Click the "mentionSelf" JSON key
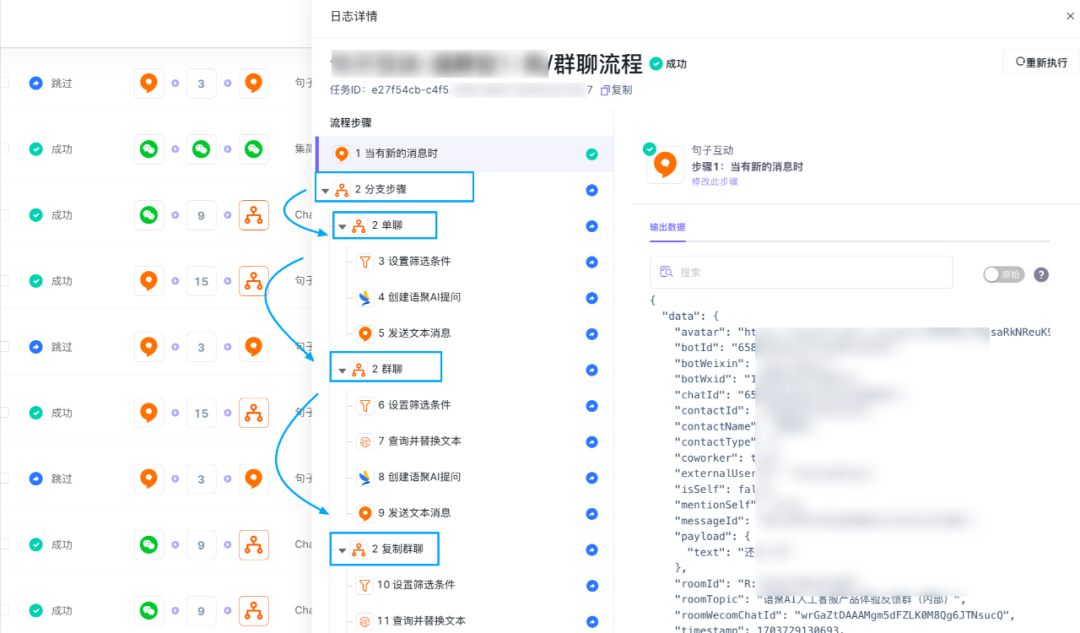Image resolution: width=1080 pixels, height=633 pixels. coord(715,505)
